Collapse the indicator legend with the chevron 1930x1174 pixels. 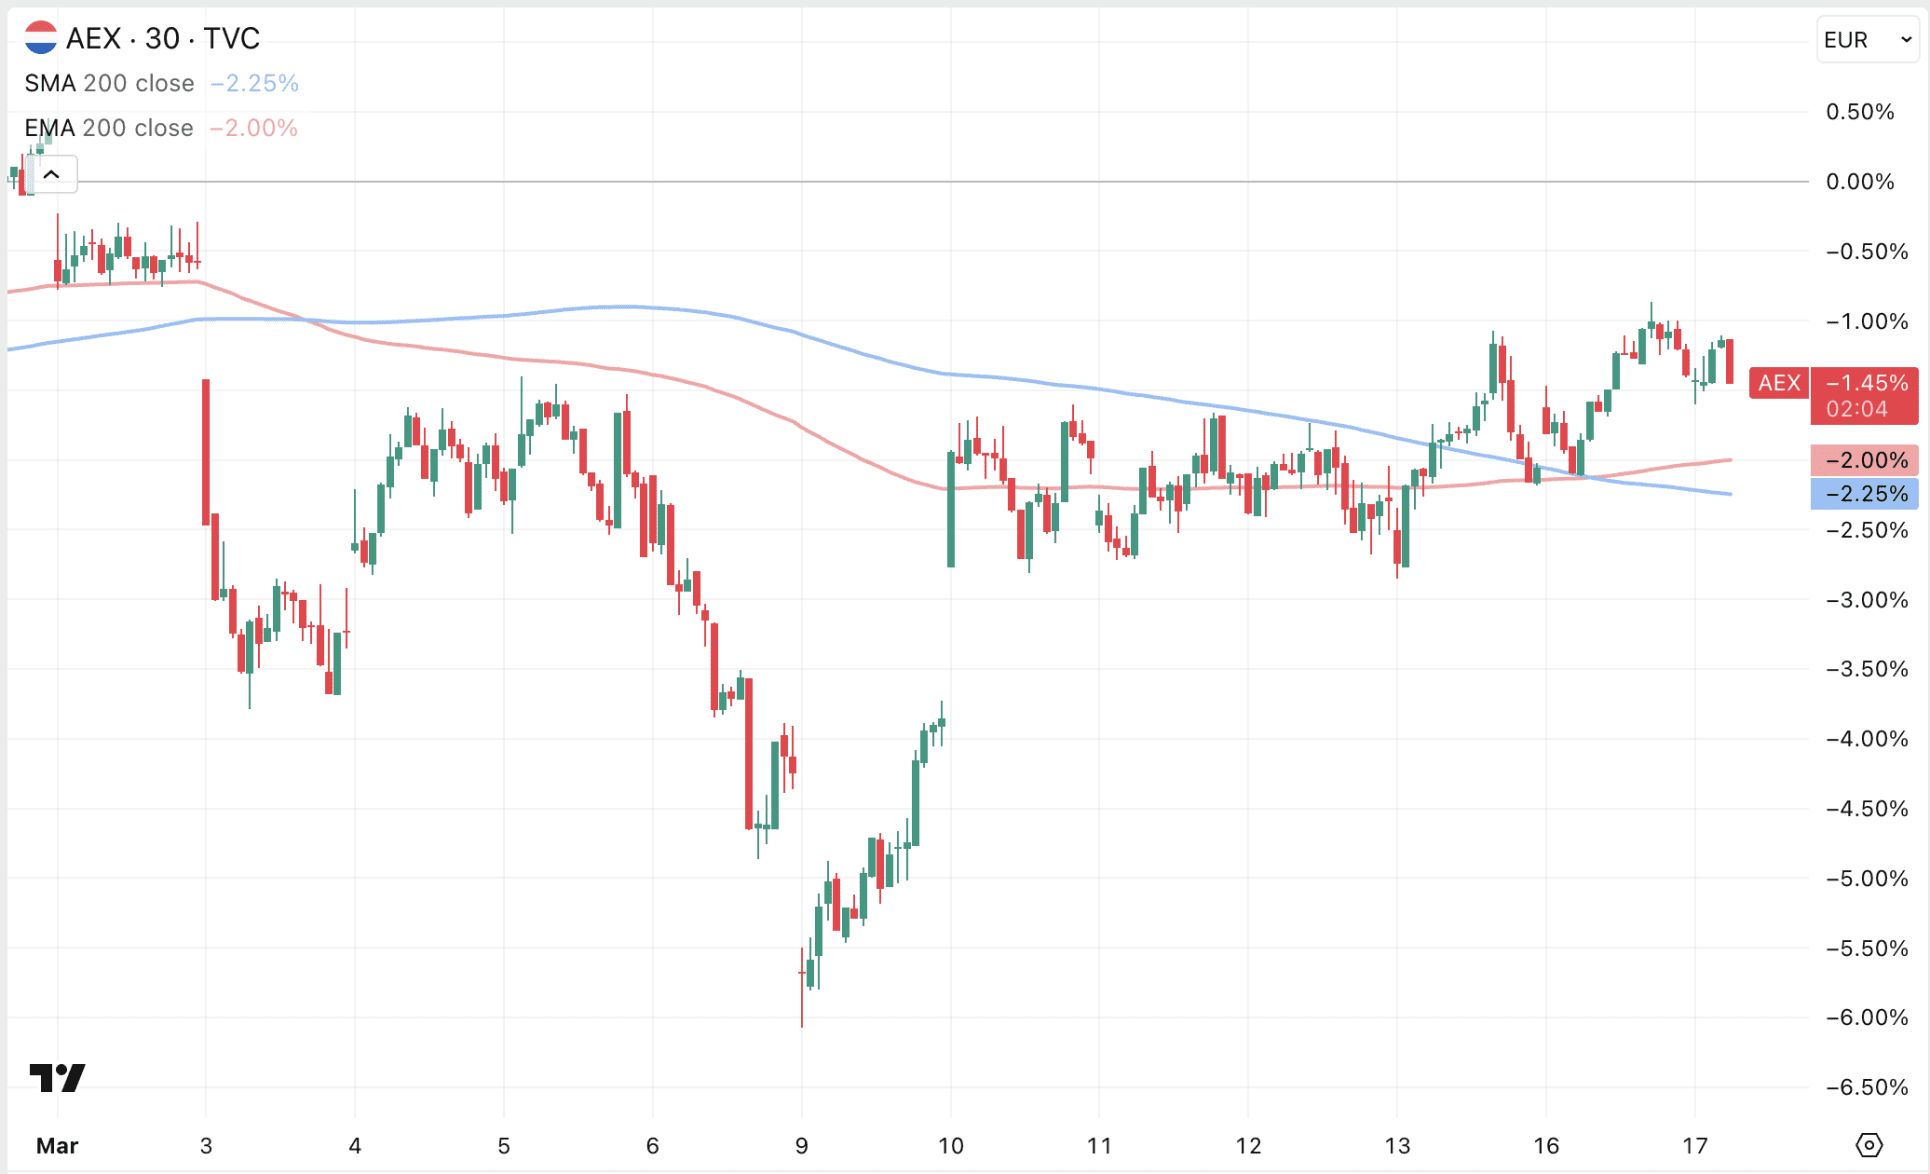(52, 175)
